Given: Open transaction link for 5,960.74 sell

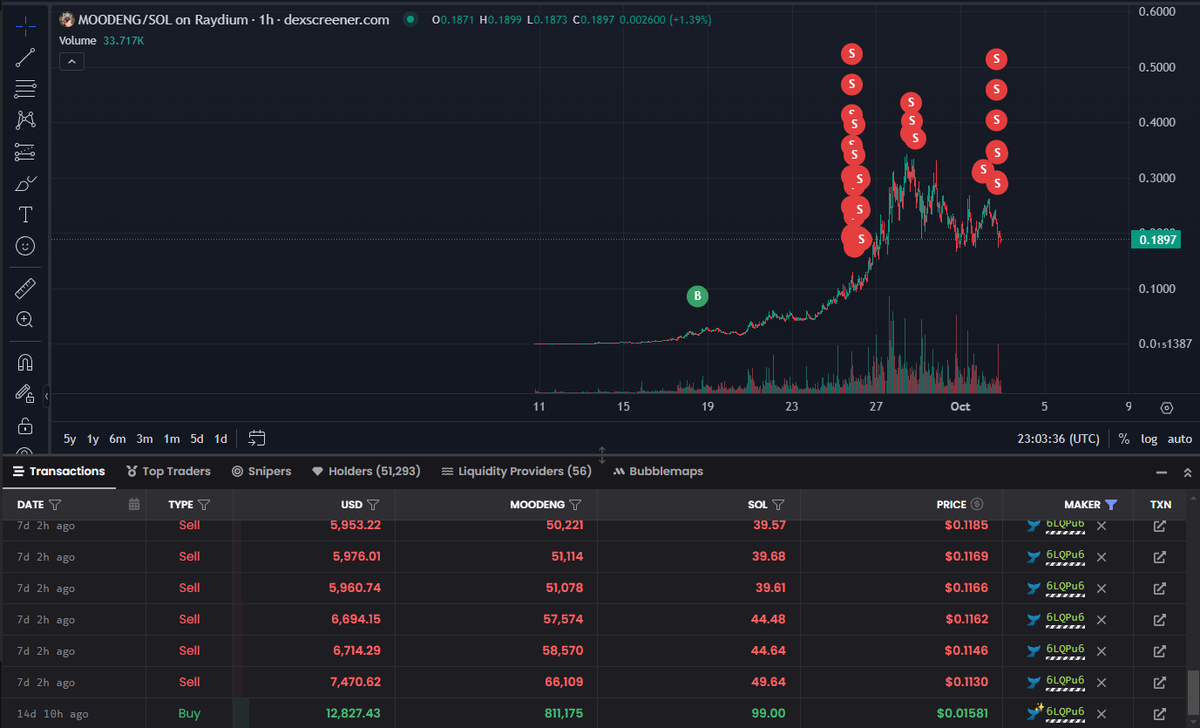Looking at the screenshot, I should click(1160, 588).
